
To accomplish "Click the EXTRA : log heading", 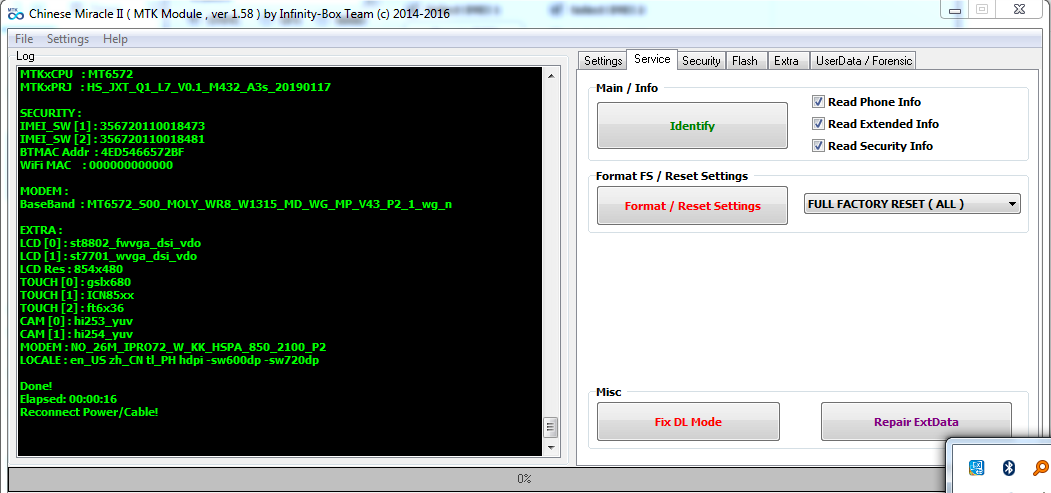I will tap(41, 230).
